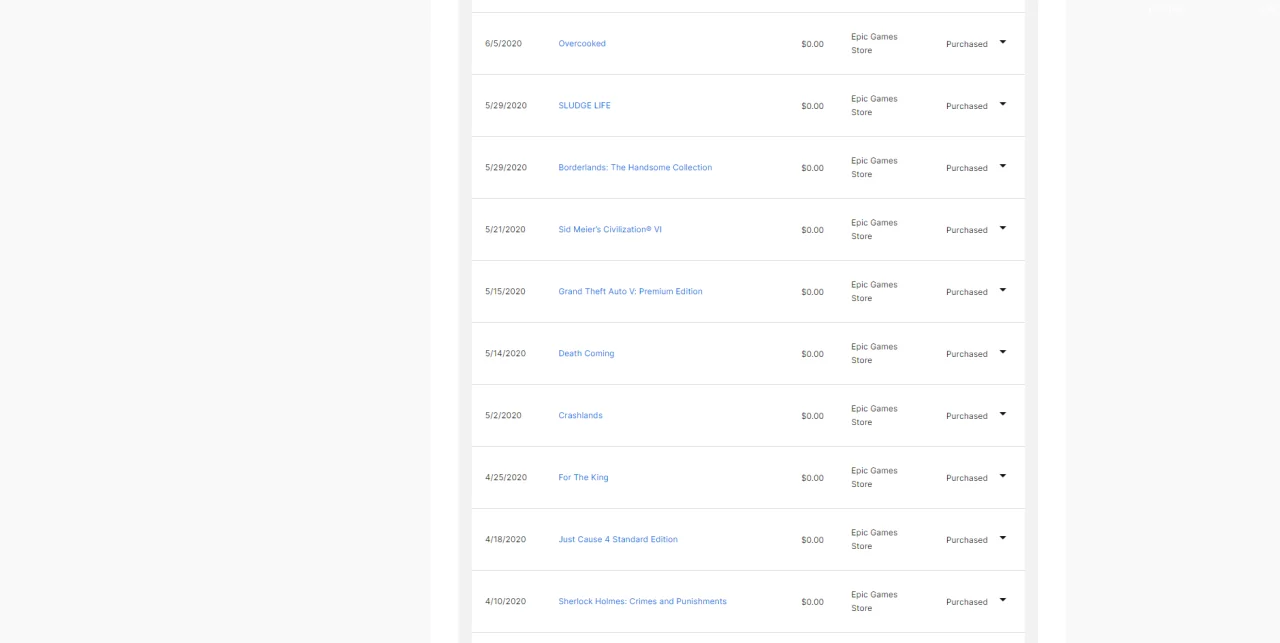Open Just Cause 4 Standard Edition link
The width and height of the screenshot is (1280, 643).
[618, 540]
